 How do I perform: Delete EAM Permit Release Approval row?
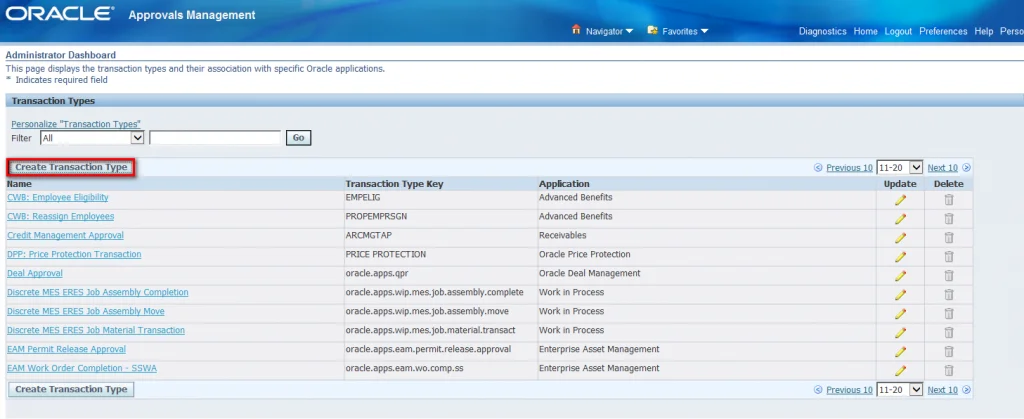(949, 351)
